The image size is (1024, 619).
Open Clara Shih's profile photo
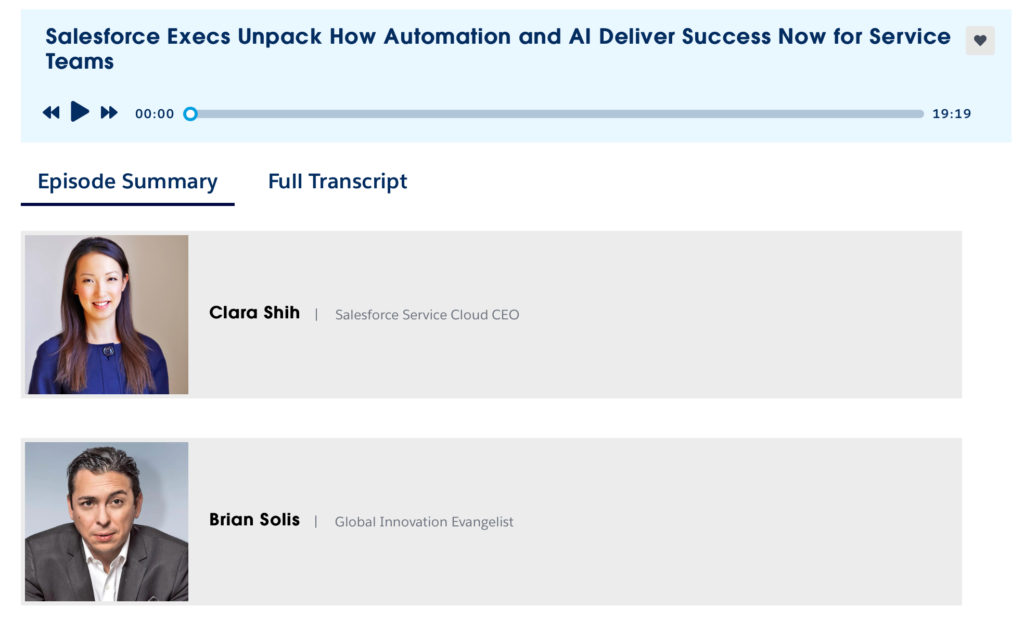pyautogui.click(x=106, y=315)
